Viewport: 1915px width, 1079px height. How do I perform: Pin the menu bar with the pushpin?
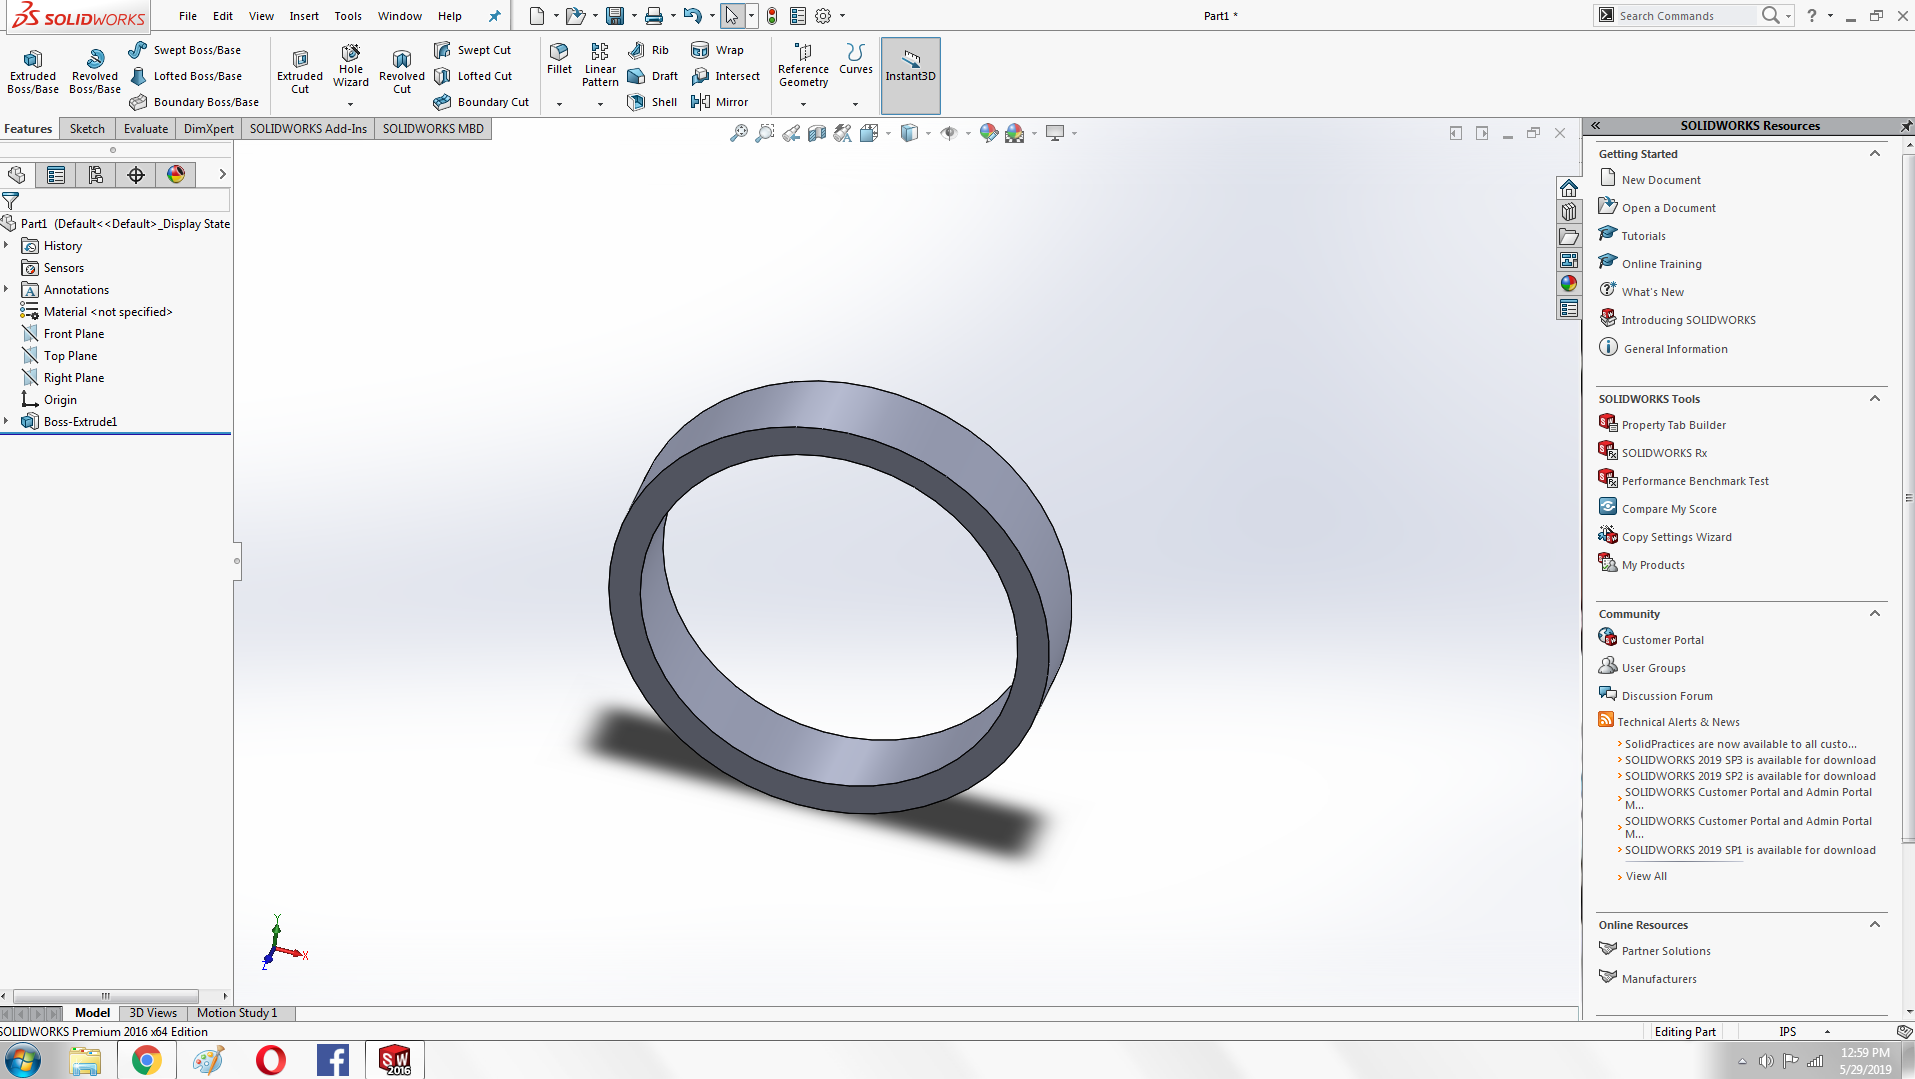pos(494,16)
